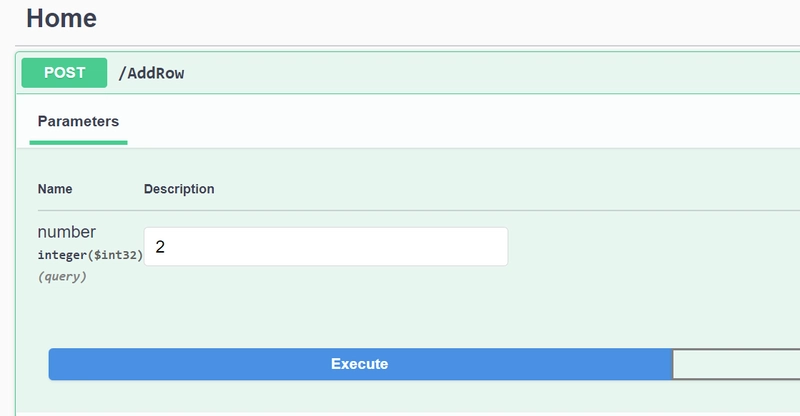Viewport: 800px width, 416px height.
Task: Click the blank button beside Execute
Action: pyautogui.click(x=736, y=364)
